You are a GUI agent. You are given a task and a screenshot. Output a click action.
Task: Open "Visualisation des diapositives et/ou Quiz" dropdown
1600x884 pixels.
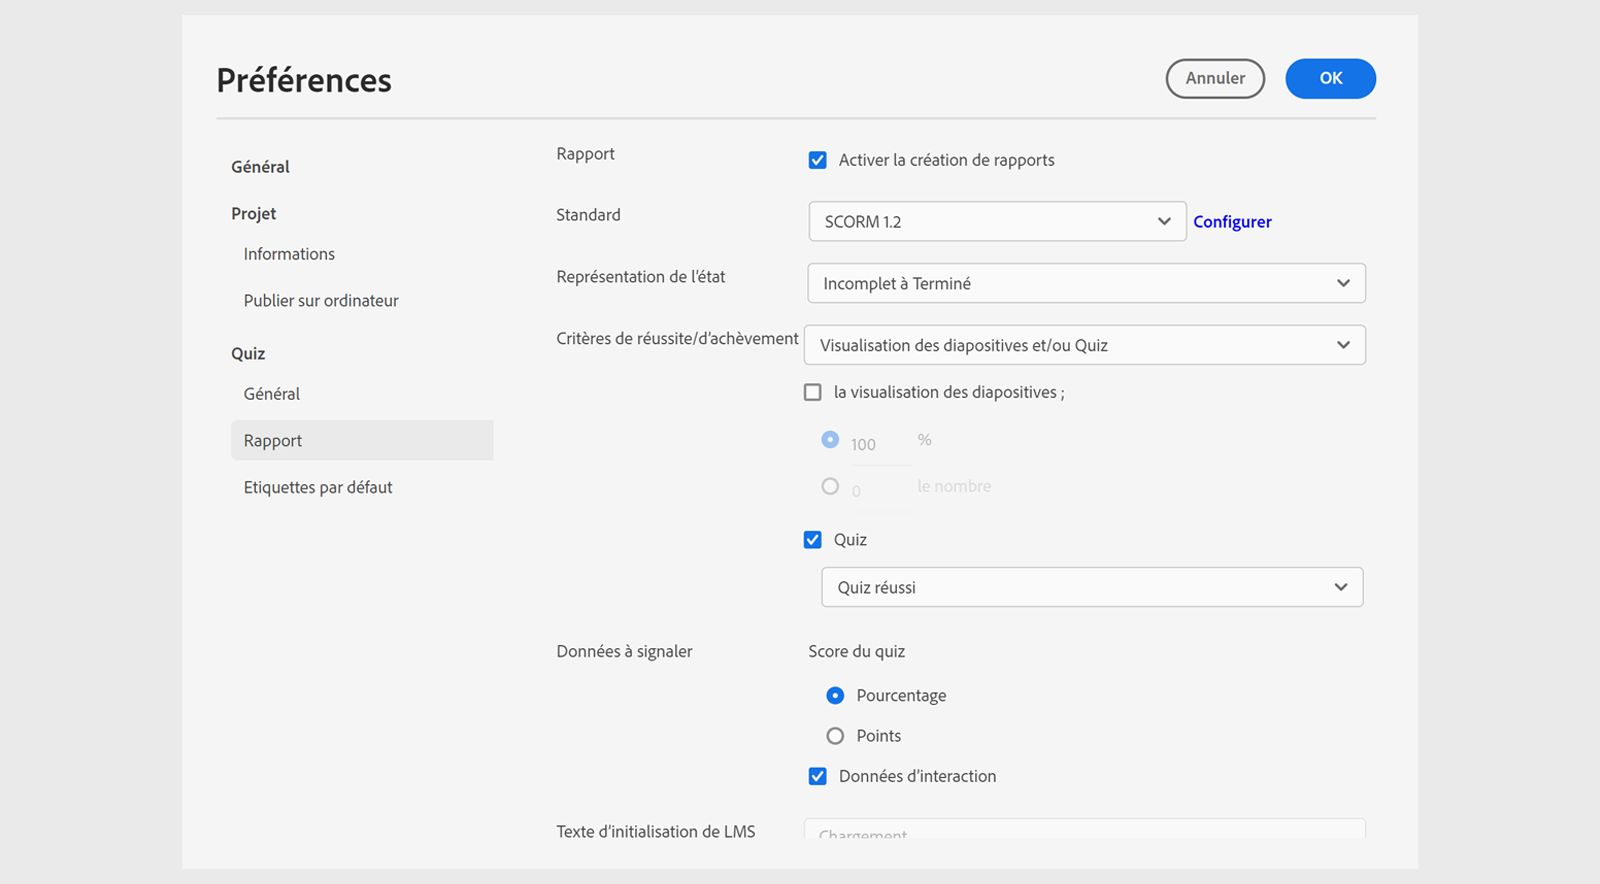click(1084, 346)
